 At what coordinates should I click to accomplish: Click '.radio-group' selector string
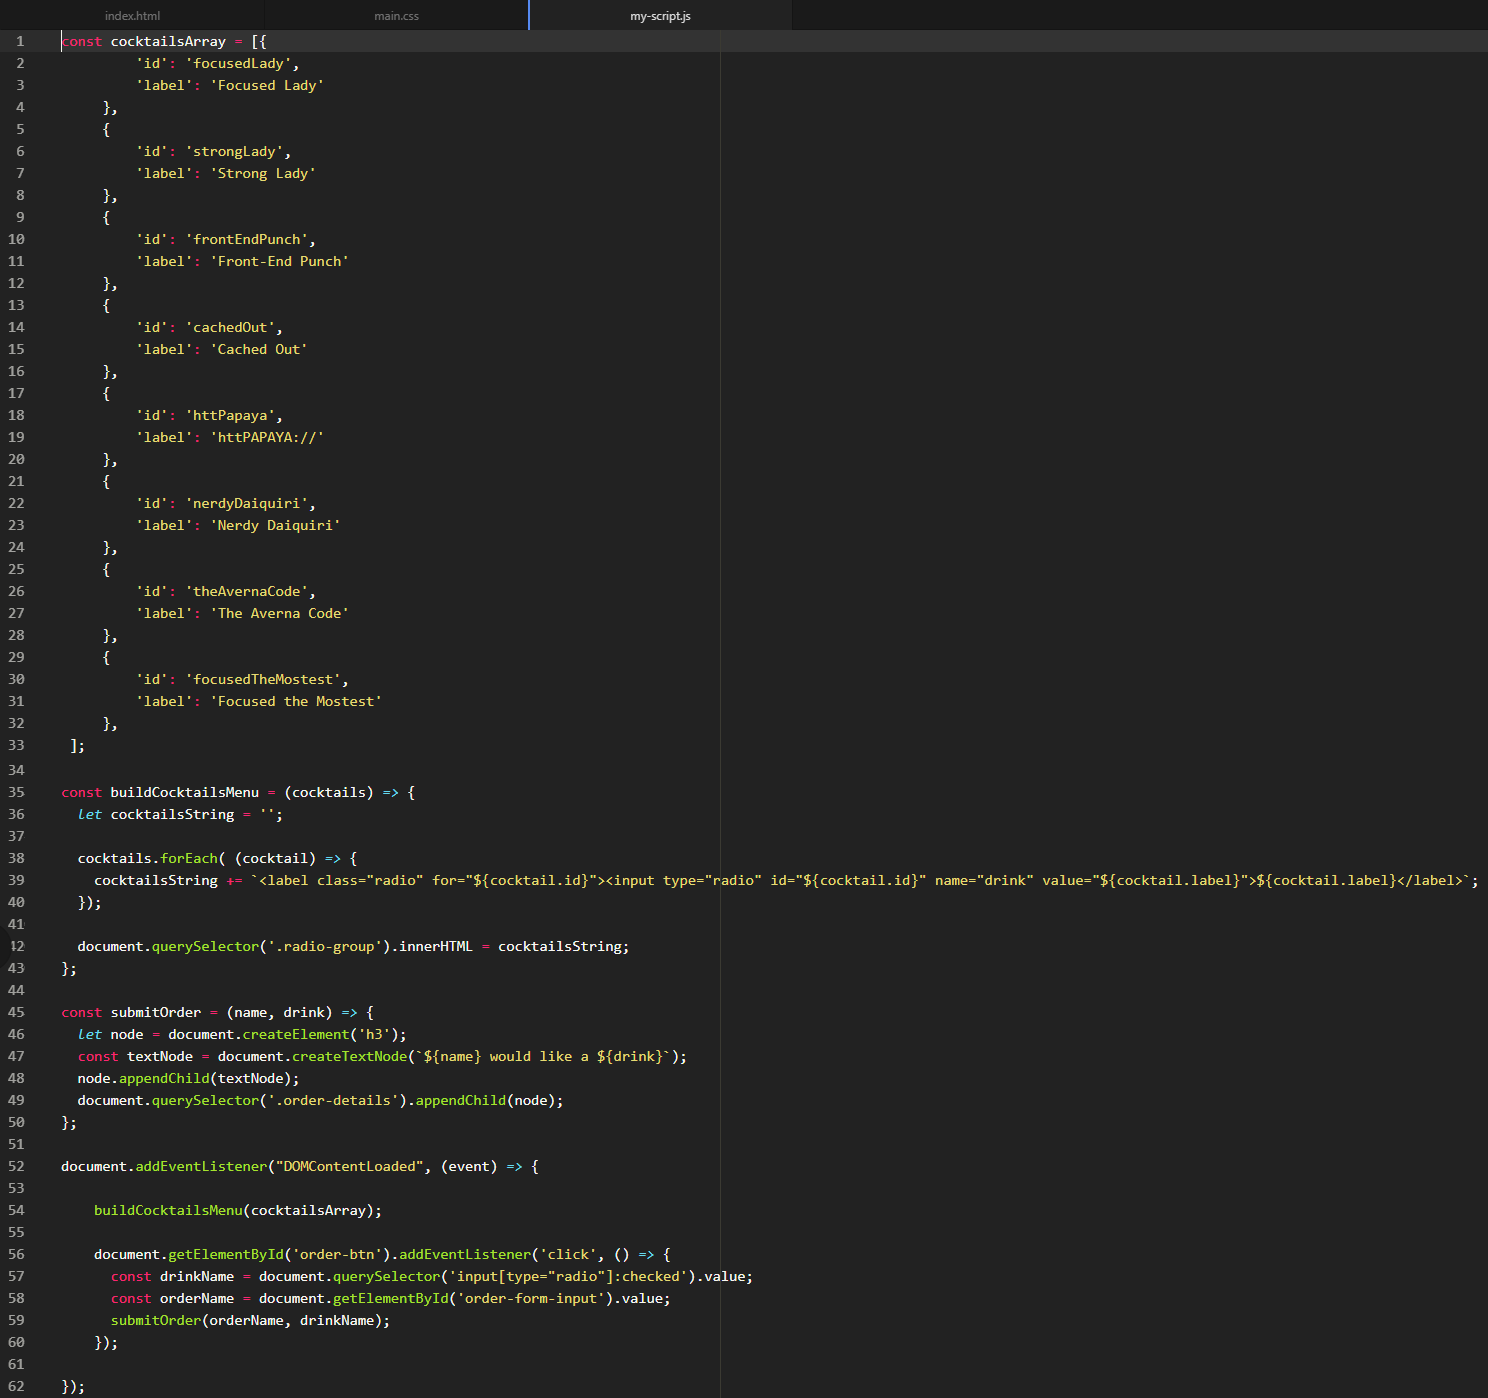click(325, 946)
